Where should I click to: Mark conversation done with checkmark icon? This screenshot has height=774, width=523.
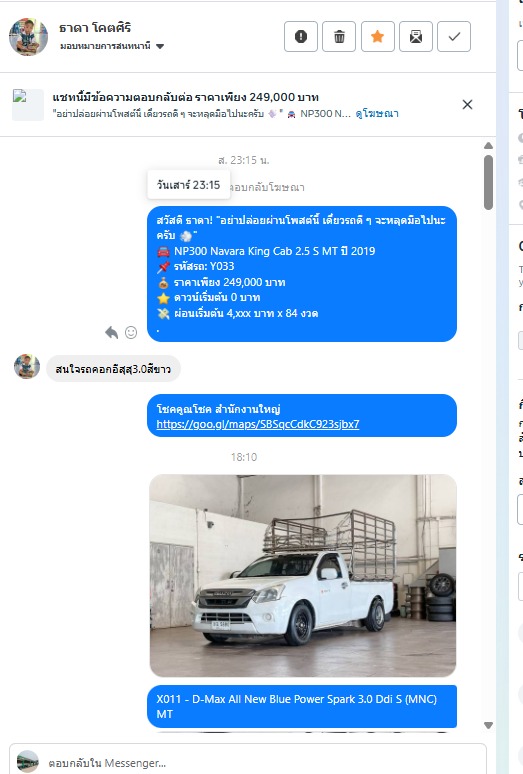[x=454, y=37]
